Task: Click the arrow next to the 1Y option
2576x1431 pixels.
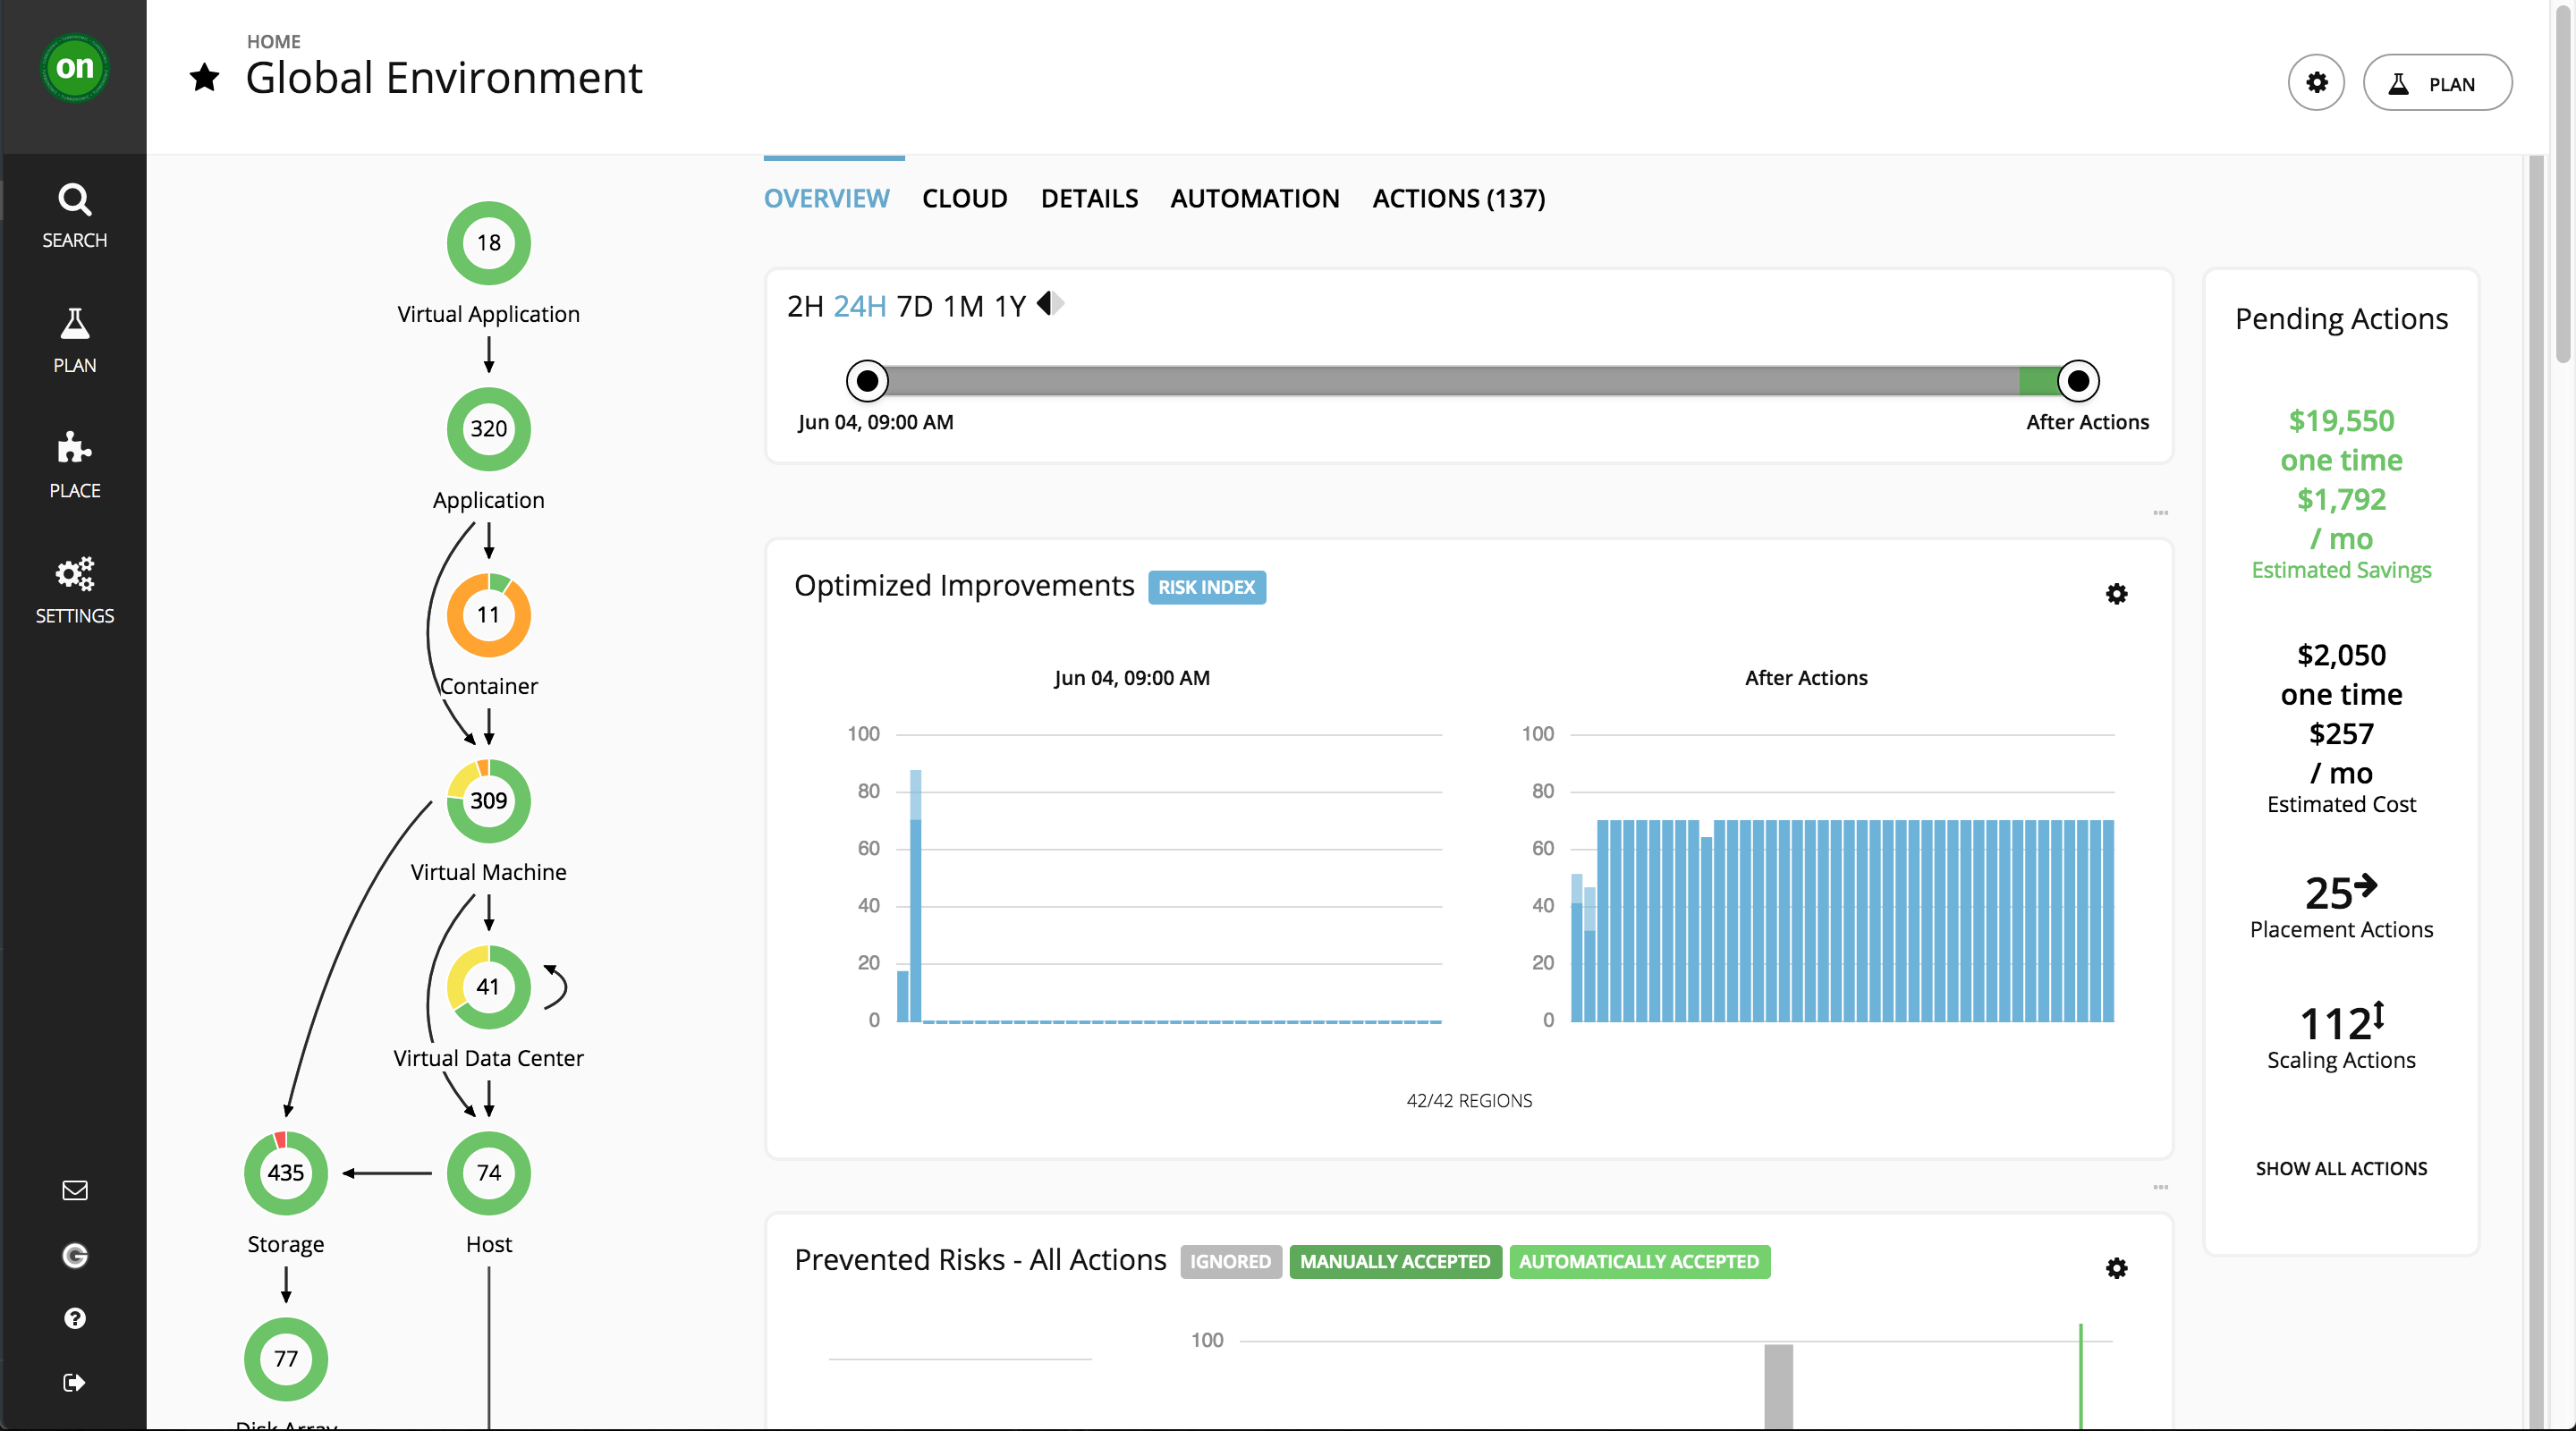Action: tap(1049, 303)
